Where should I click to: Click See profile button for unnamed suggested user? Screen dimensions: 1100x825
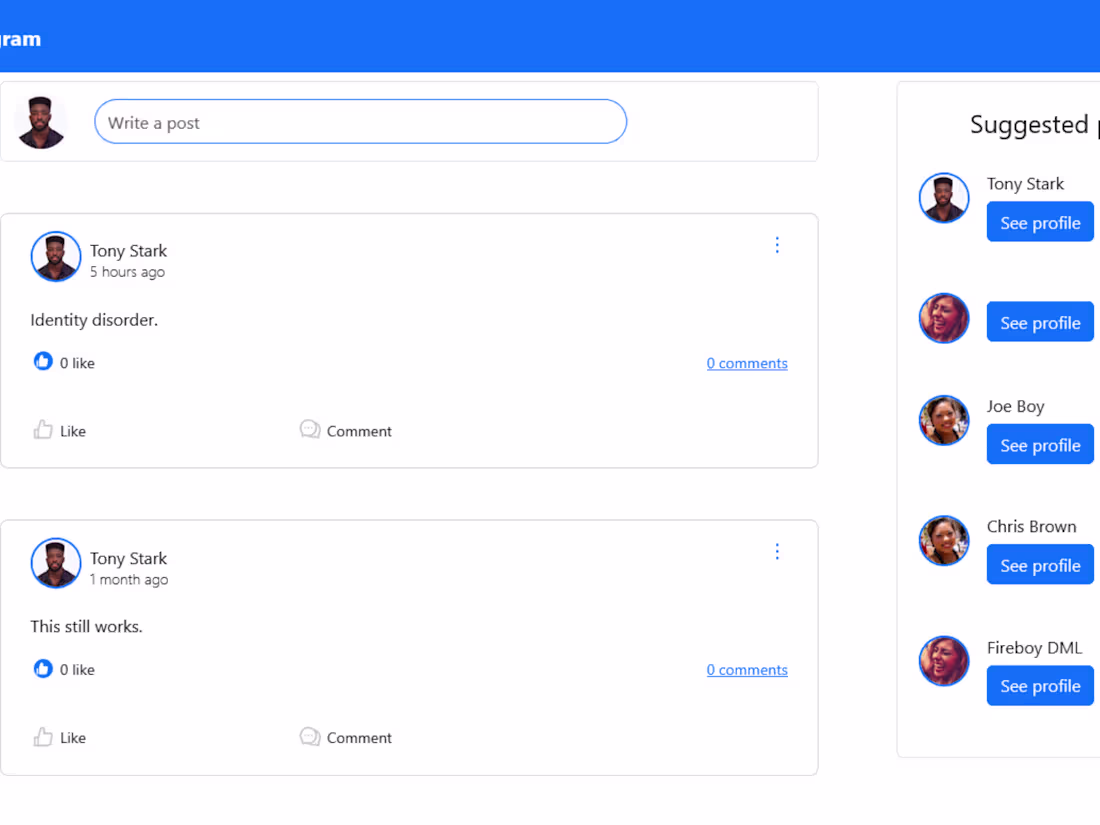[1040, 322]
